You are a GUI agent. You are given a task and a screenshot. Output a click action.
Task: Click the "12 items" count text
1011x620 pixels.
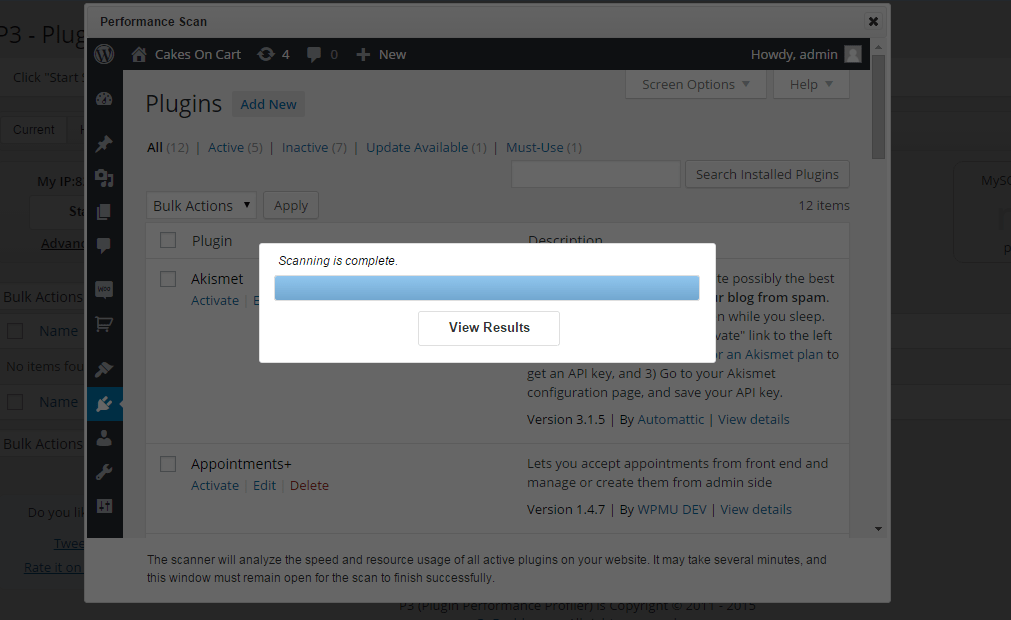pyautogui.click(x=824, y=206)
